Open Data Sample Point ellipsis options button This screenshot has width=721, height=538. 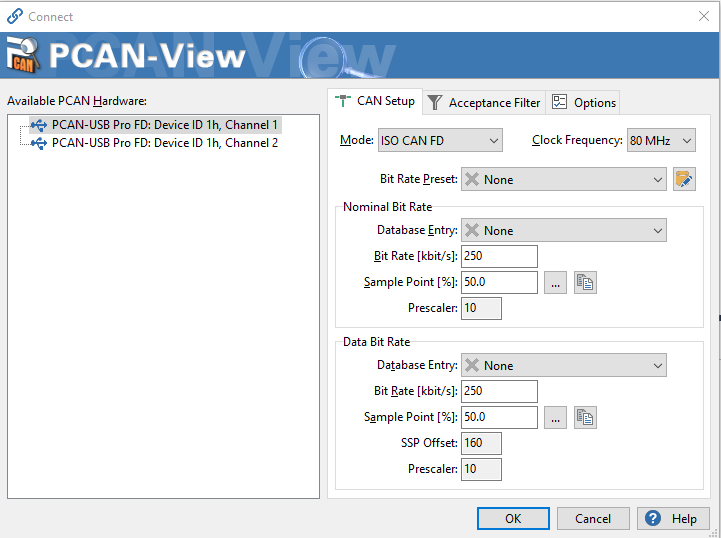point(555,418)
